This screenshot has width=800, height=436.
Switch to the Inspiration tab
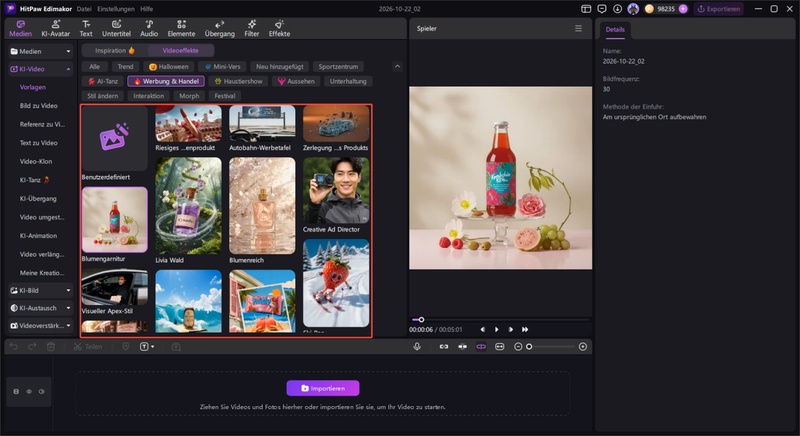coord(115,50)
